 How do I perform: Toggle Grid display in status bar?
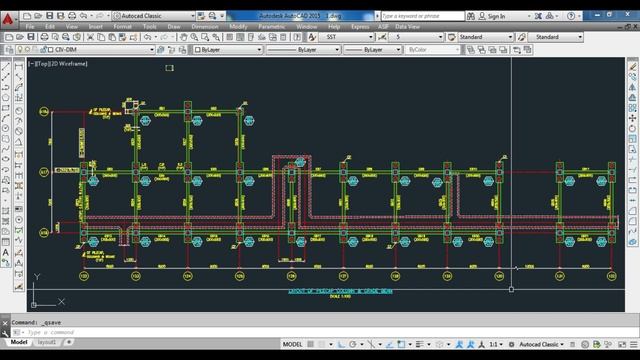(x=311, y=344)
